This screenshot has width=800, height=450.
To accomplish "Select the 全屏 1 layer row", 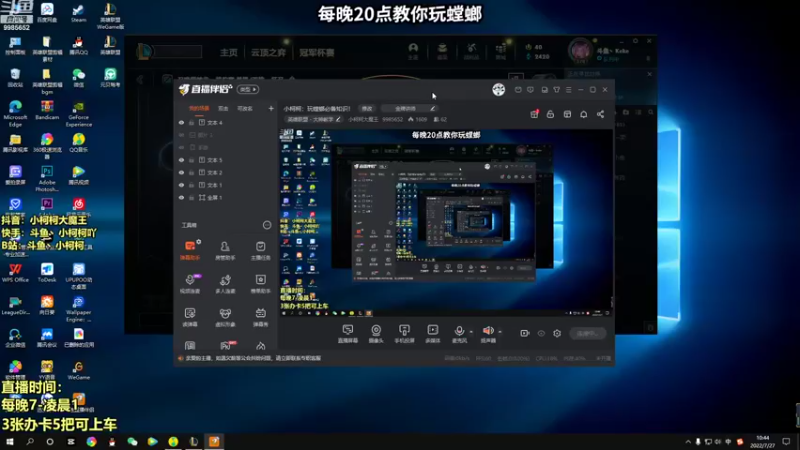I will tap(226, 197).
